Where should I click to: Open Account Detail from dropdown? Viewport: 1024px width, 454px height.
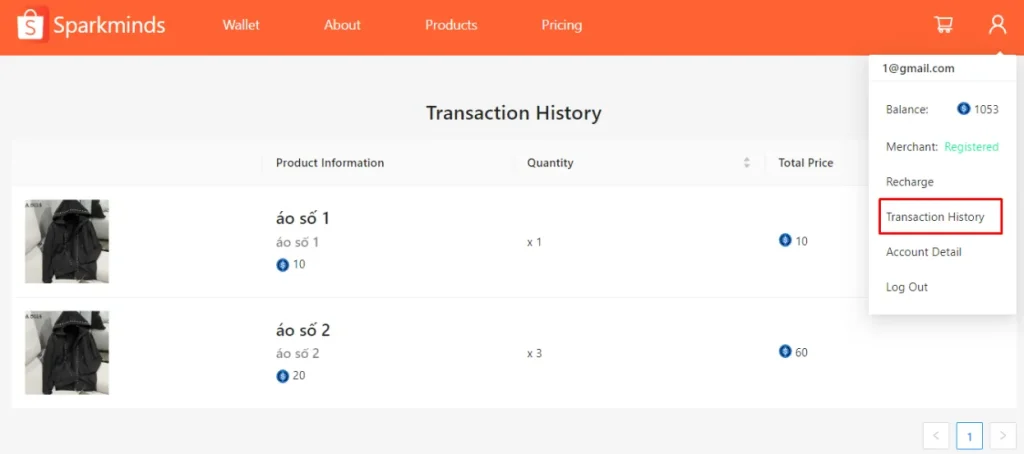[923, 252]
